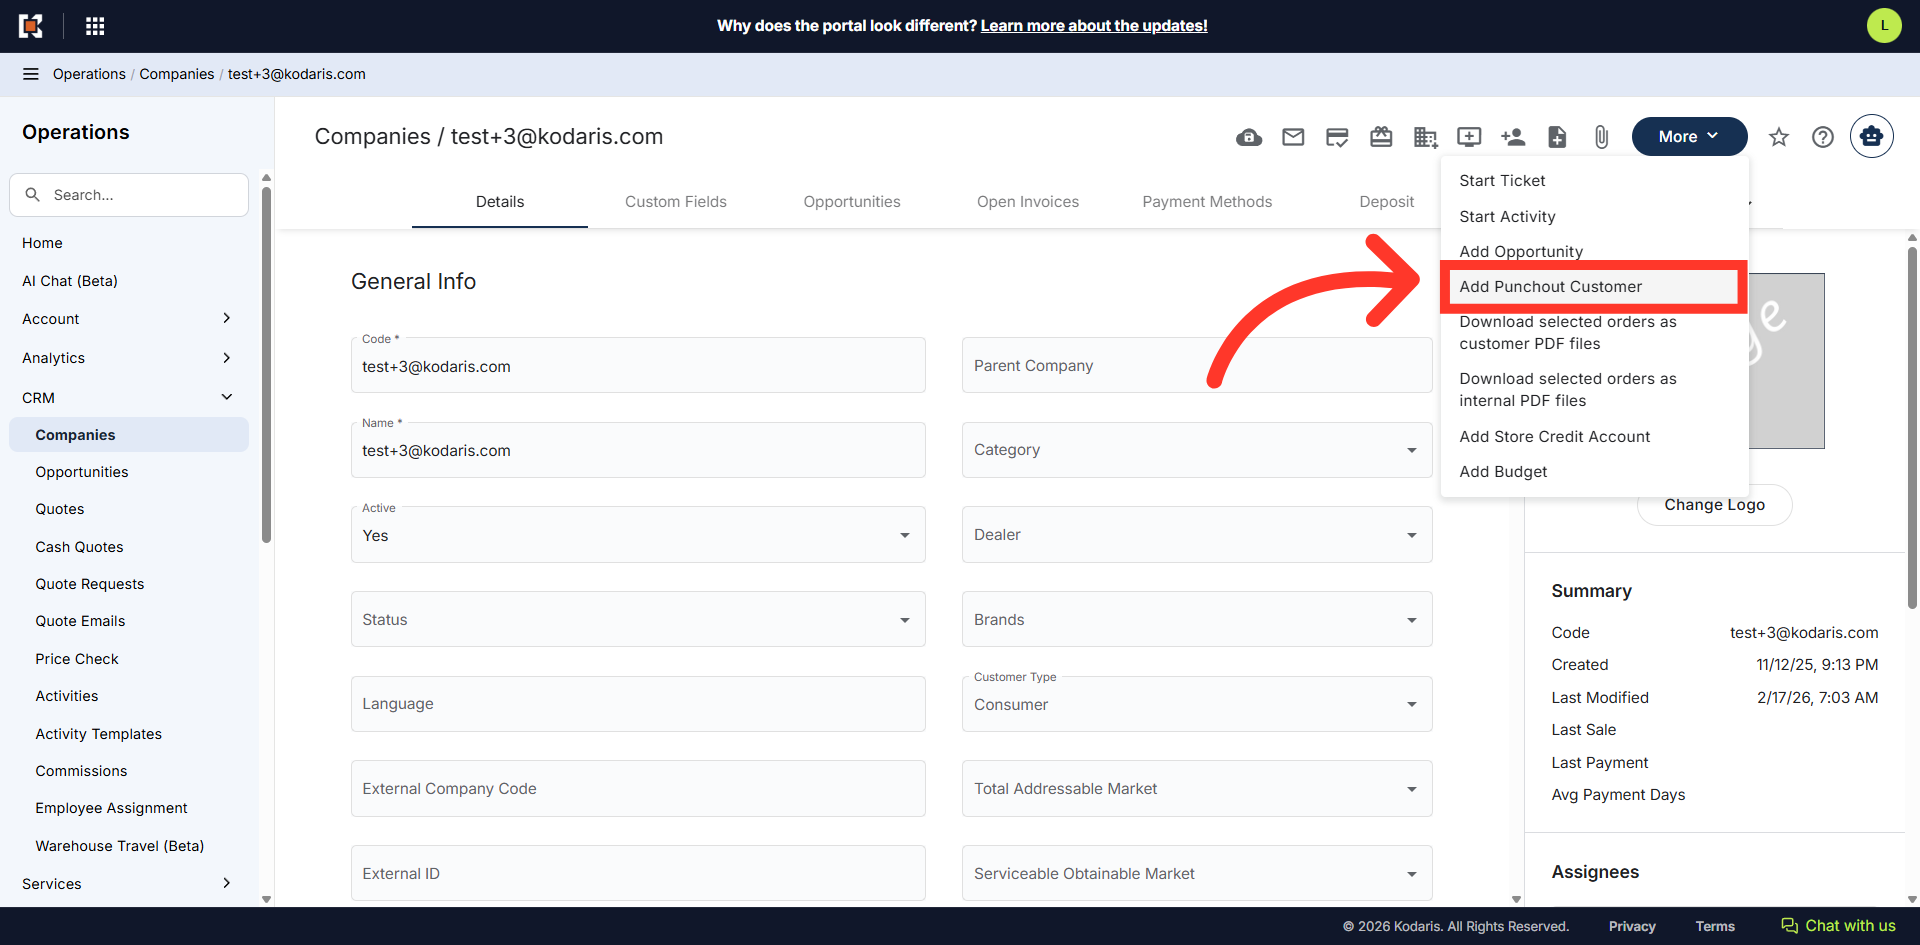Screen dimensions: 1920x945
Task: Click the search magnifier icon in sidebar
Action: 33,195
